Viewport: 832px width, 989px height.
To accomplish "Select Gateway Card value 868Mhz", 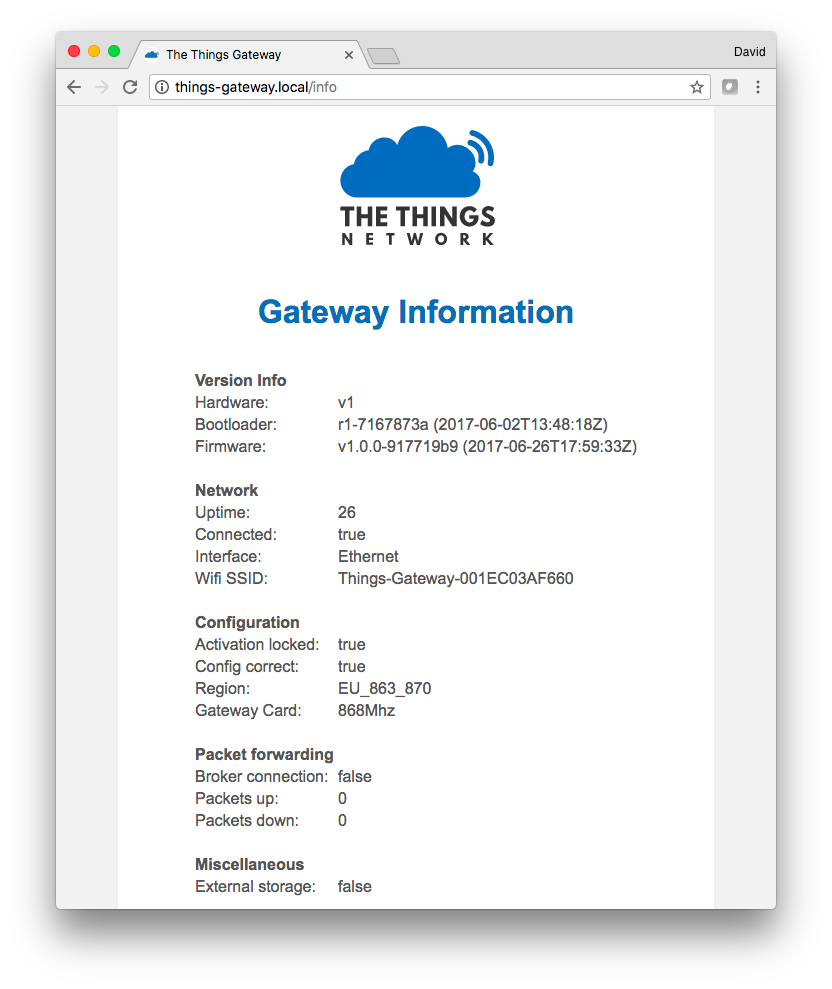I will (x=366, y=710).
